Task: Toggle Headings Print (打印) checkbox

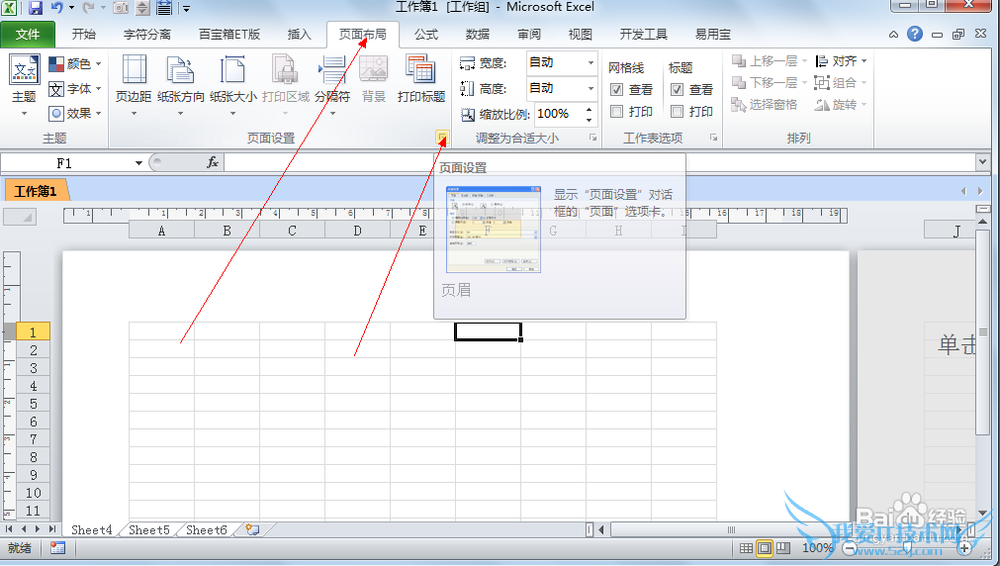Action: [x=677, y=112]
